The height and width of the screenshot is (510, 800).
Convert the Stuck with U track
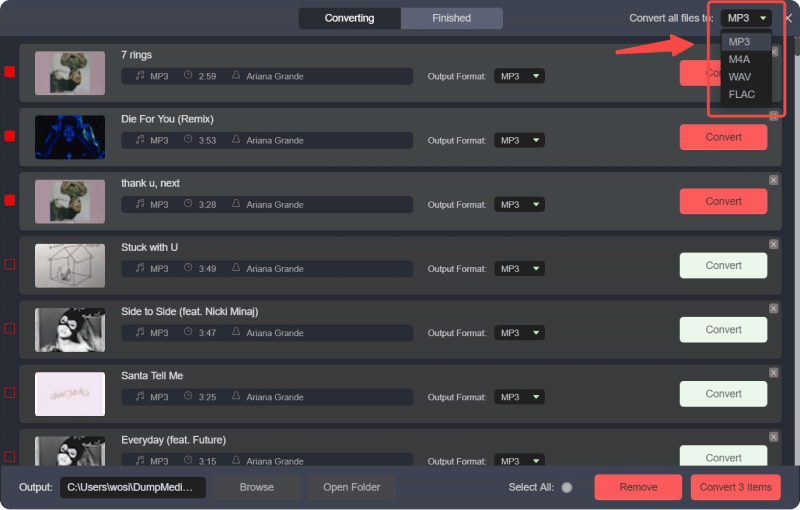(723, 266)
